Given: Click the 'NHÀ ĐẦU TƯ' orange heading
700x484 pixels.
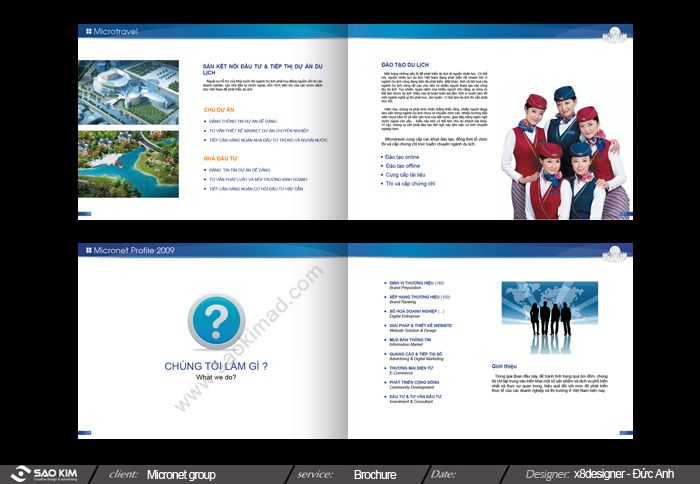Looking at the screenshot, I should pyautogui.click(x=221, y=158).
